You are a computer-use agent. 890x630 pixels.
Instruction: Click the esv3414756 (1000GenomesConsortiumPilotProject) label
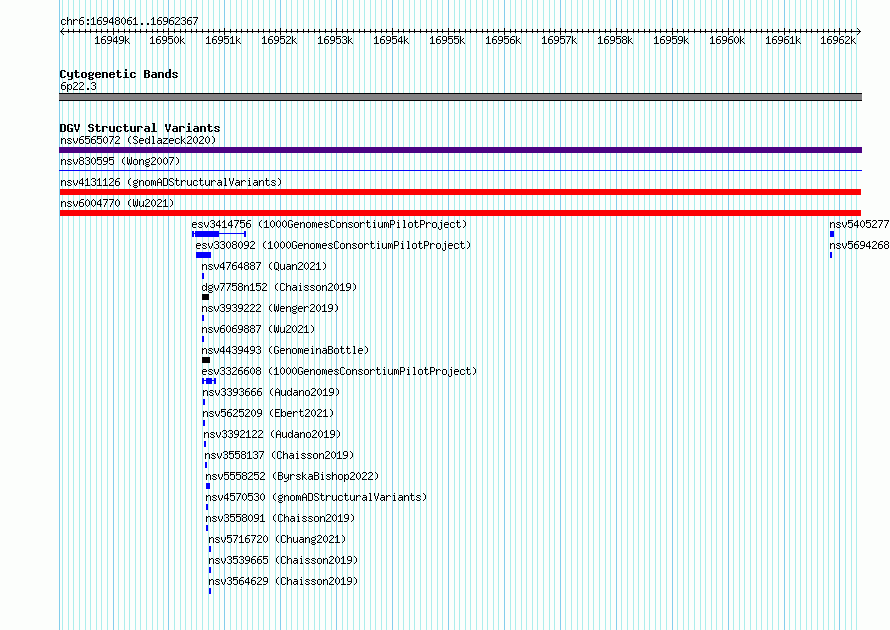click(x=329, y=224)
